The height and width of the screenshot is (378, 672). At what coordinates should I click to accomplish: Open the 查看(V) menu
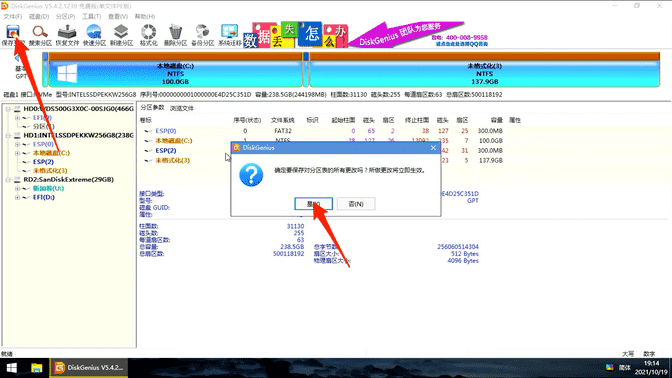(x=118, y=16)
